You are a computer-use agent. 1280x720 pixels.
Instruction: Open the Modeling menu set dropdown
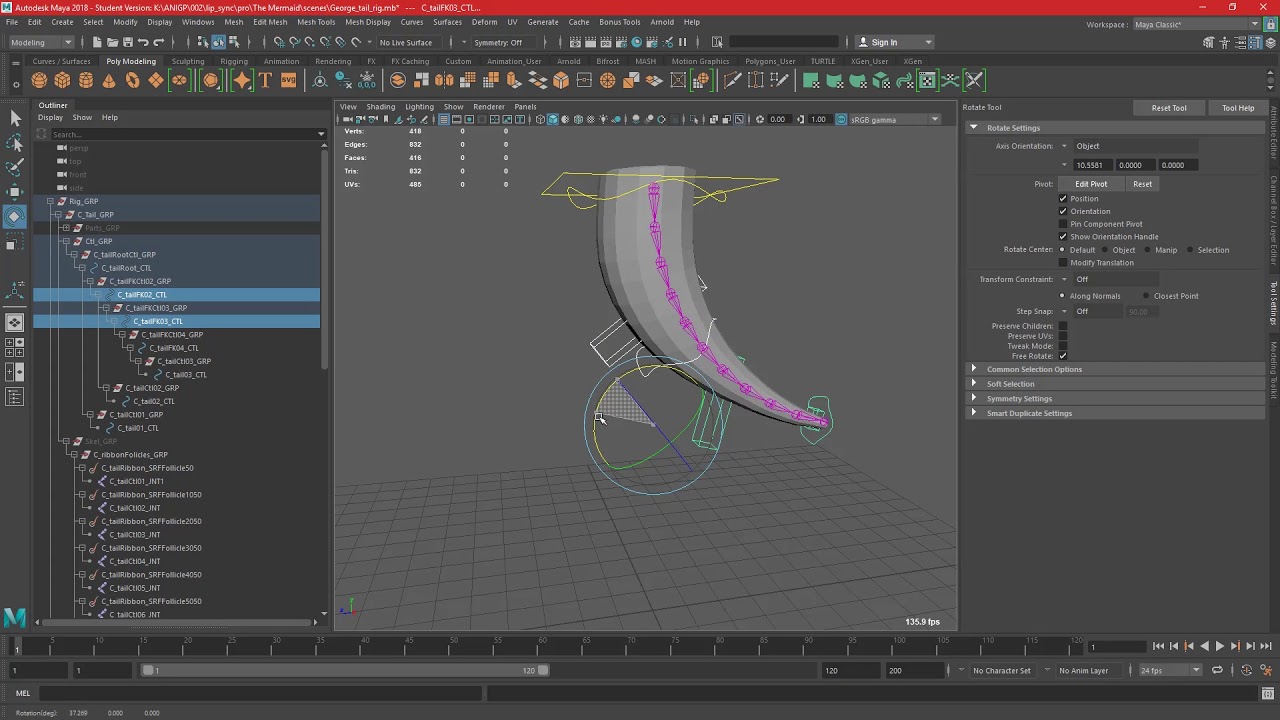(40, 42)
